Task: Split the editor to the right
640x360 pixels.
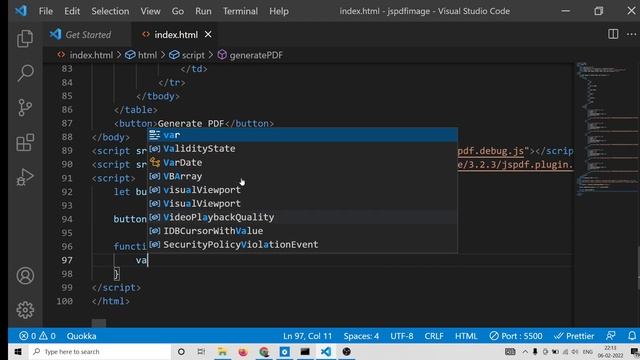Action: 613,34
